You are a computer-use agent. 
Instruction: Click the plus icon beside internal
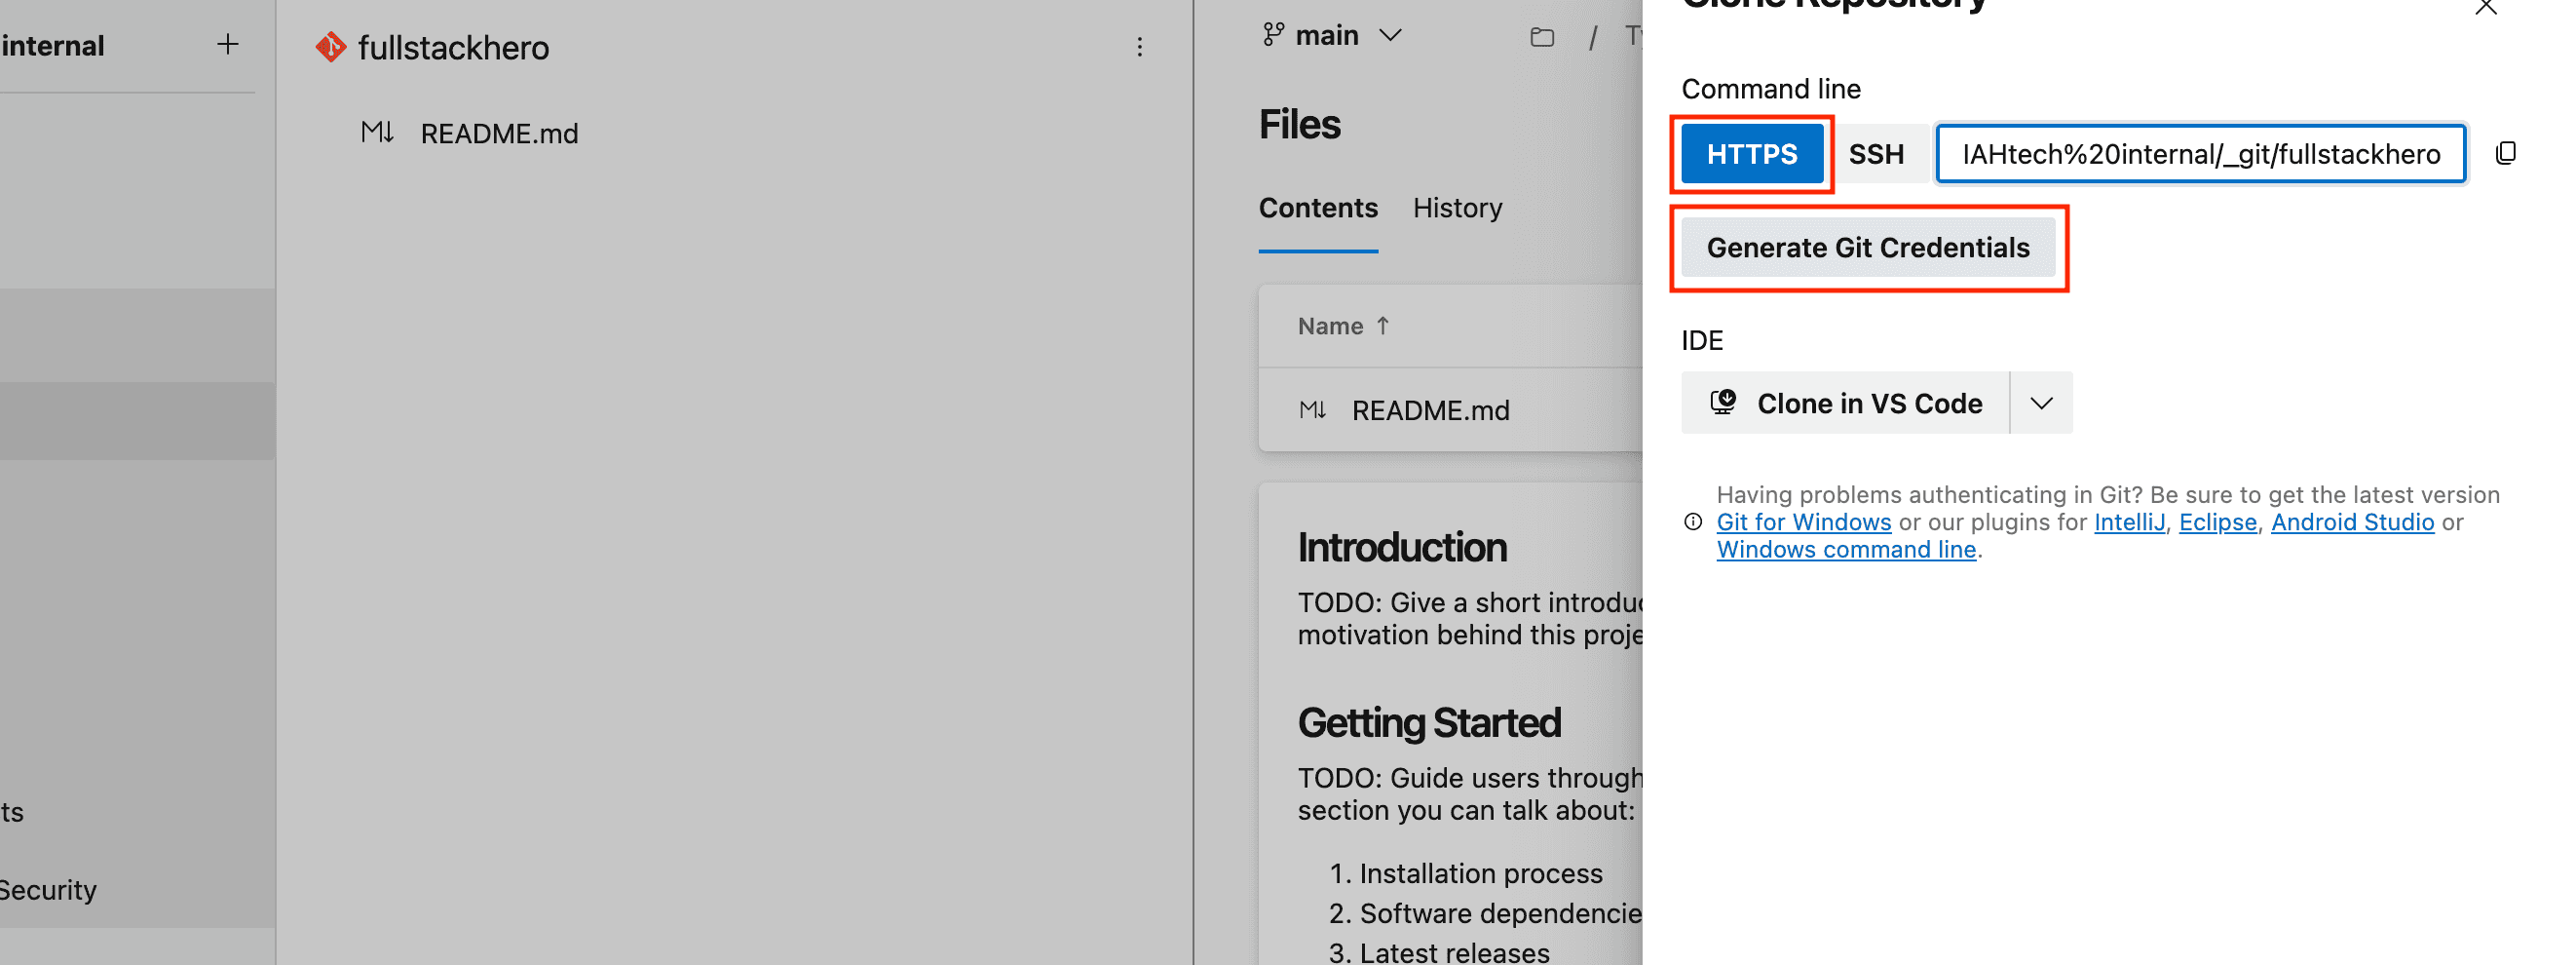[228, 44]
